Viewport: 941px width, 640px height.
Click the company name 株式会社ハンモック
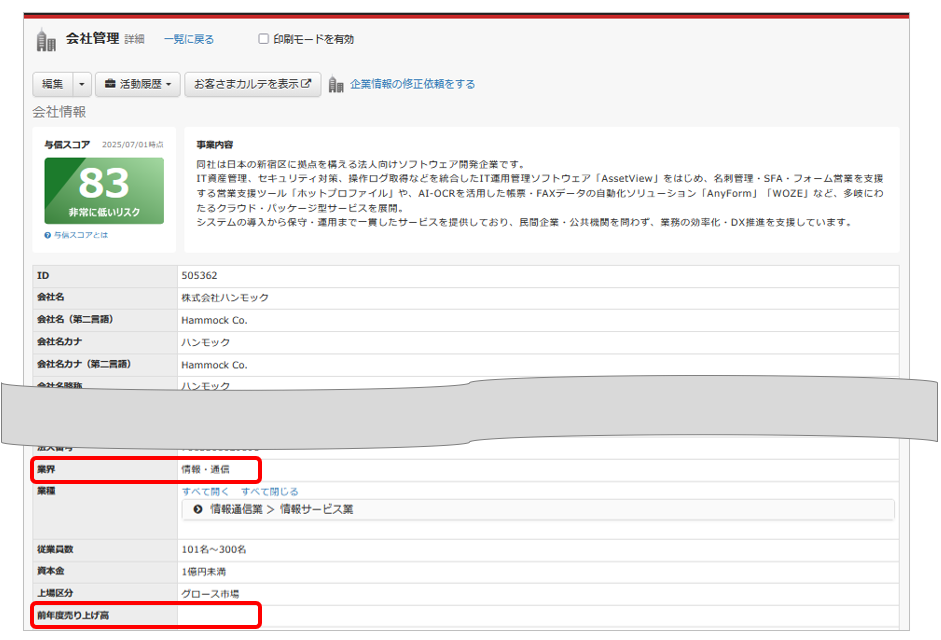225,297
